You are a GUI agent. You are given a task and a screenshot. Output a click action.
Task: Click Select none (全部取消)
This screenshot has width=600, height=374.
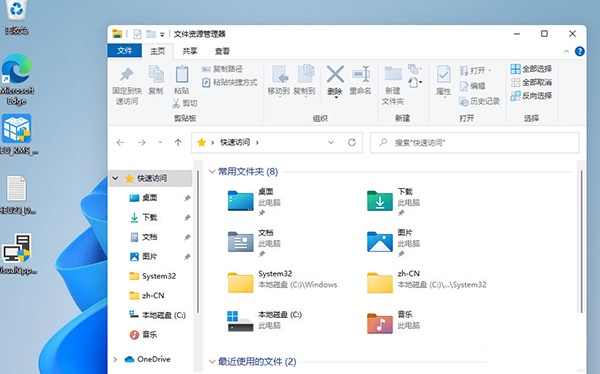tap(531, 82)
